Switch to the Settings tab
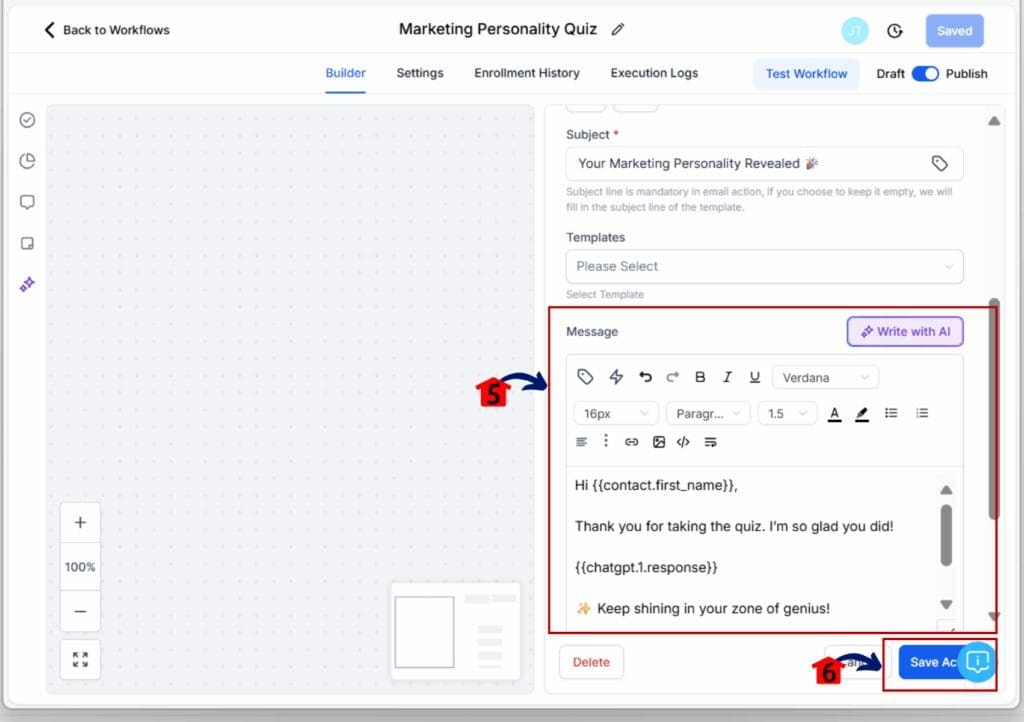Image resolution: width=1024 pixels, height=722 pixels. pos(419,73)
